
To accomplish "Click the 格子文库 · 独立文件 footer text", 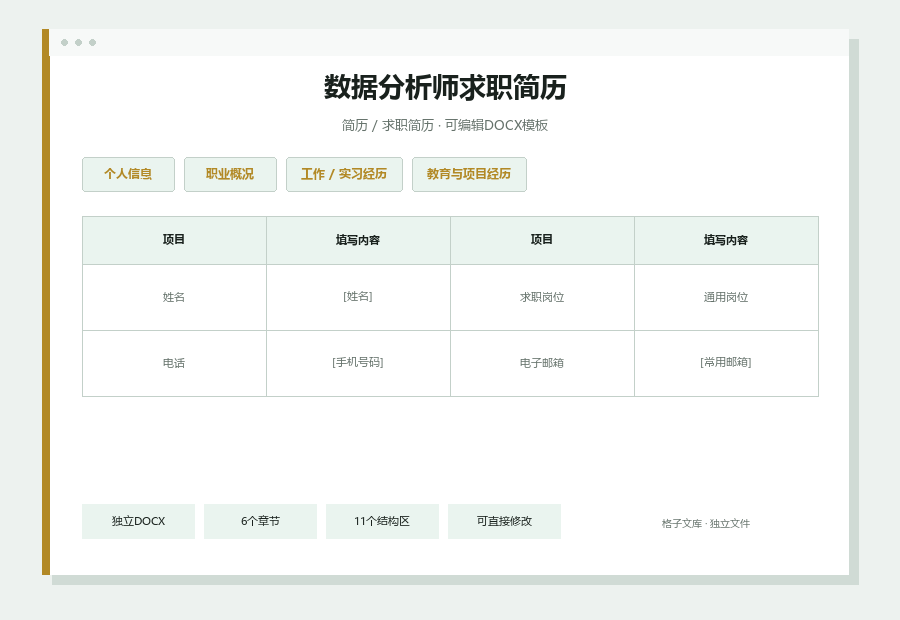I will tap(705, 524).
